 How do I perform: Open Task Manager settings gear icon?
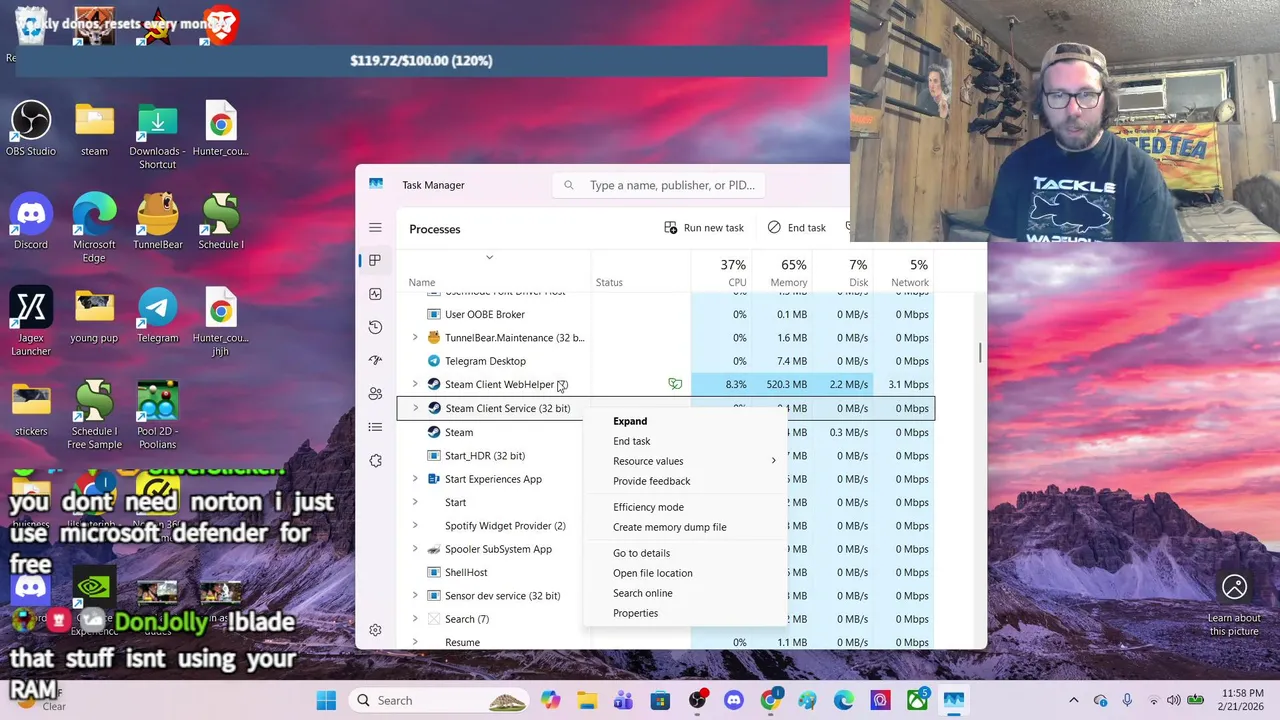pos(375,630)
